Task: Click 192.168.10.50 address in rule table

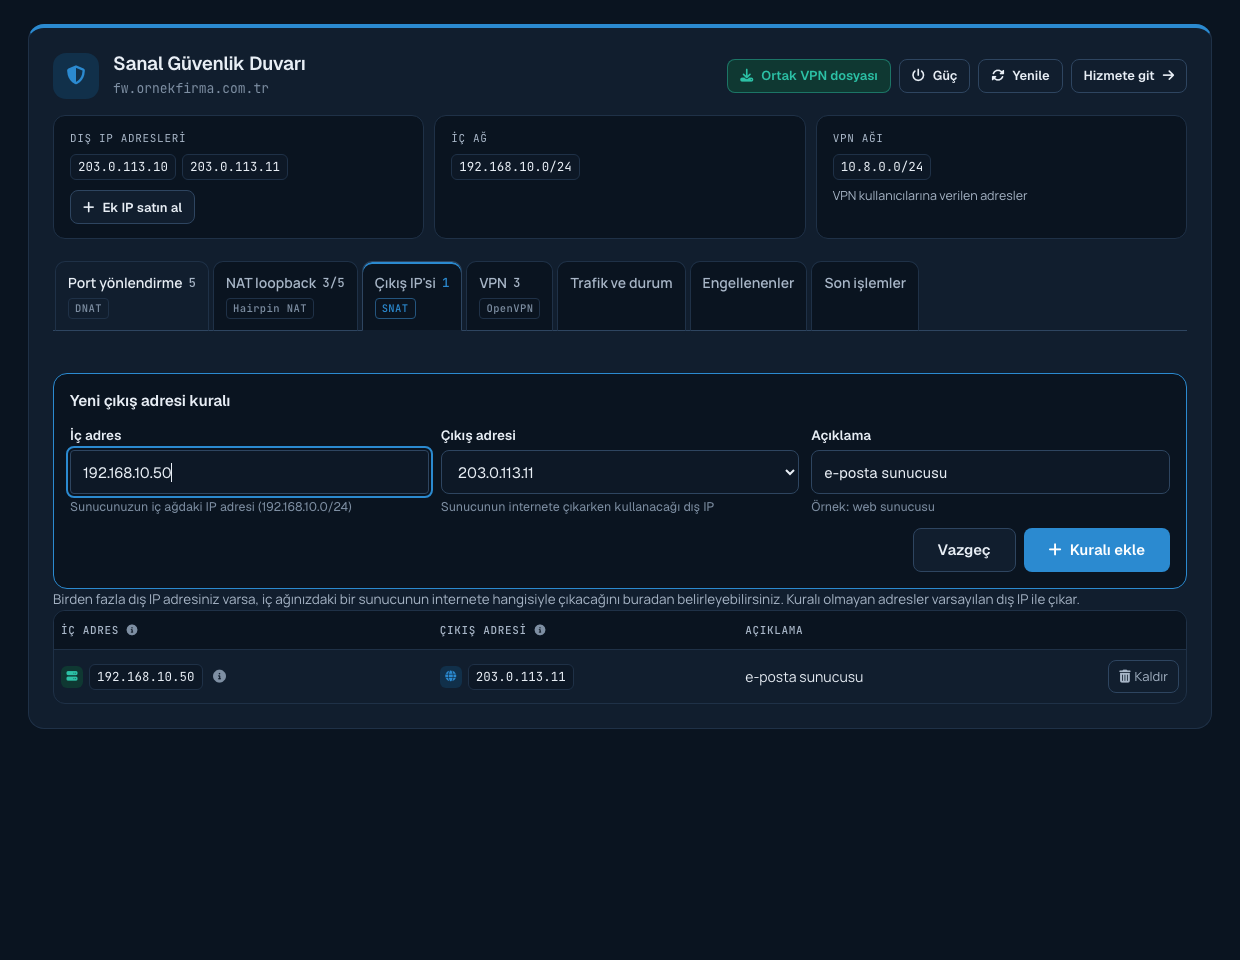Action: pos(146,677)
